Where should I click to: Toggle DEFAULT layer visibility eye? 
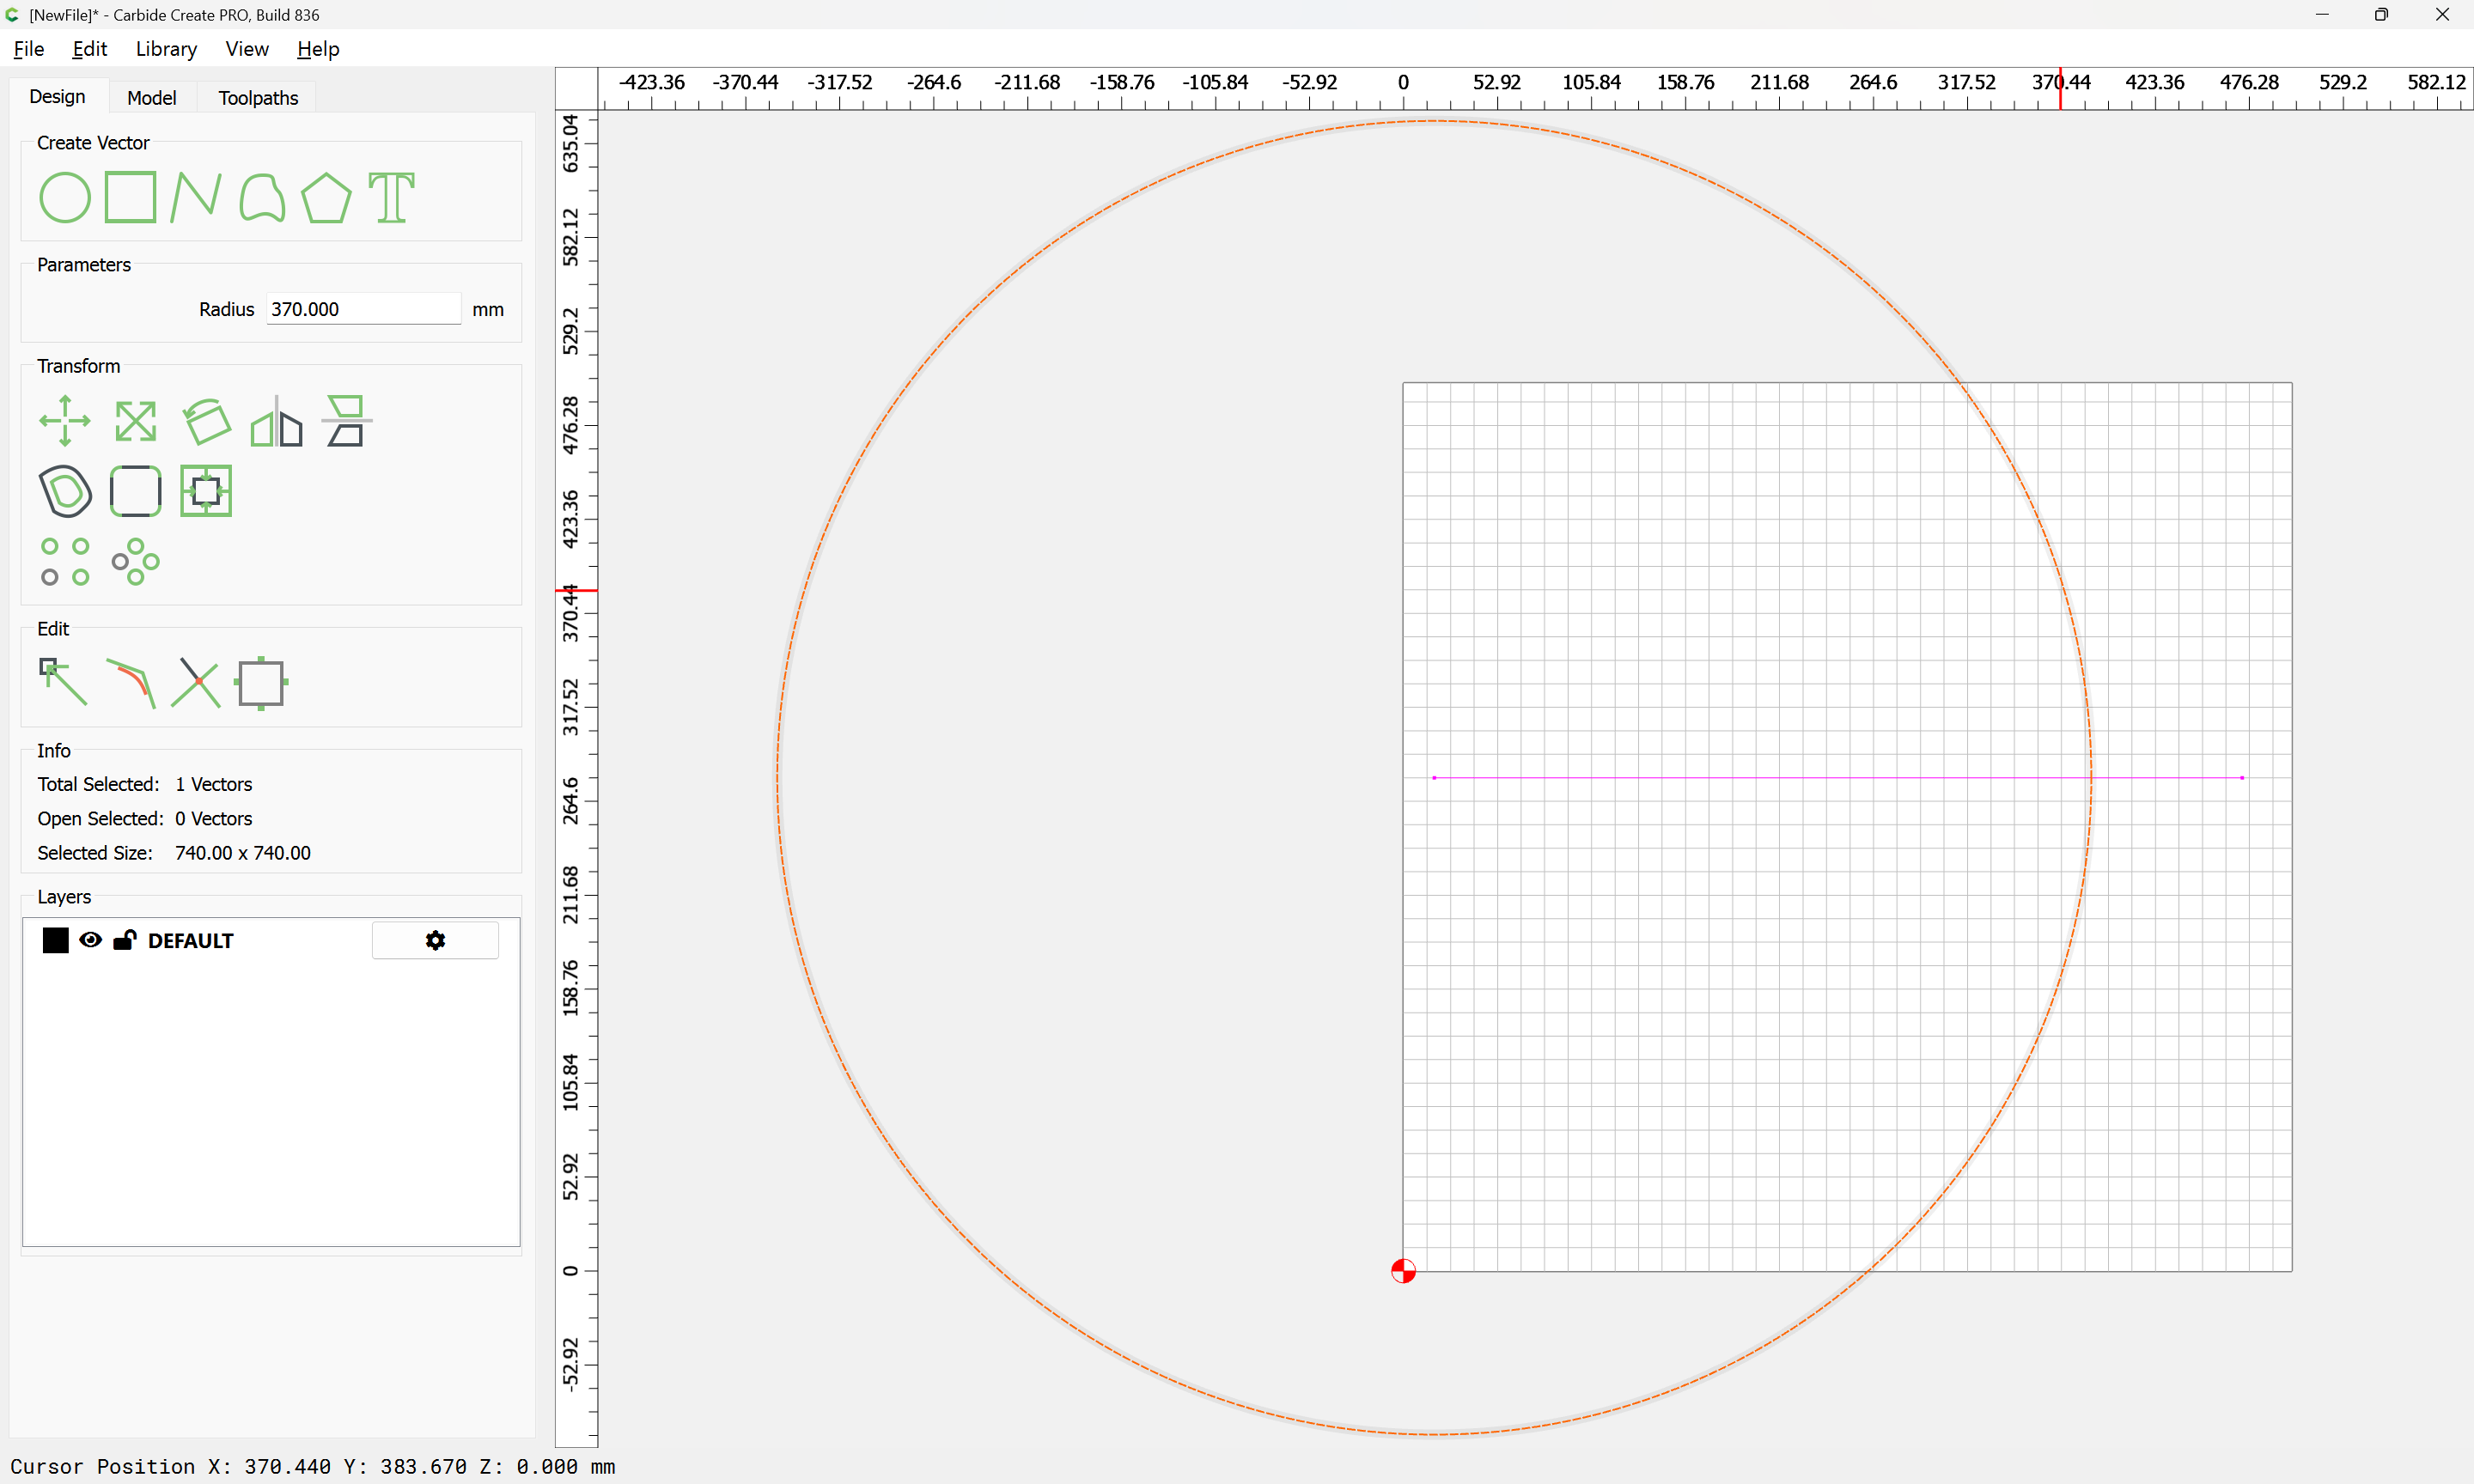point(90,940)
